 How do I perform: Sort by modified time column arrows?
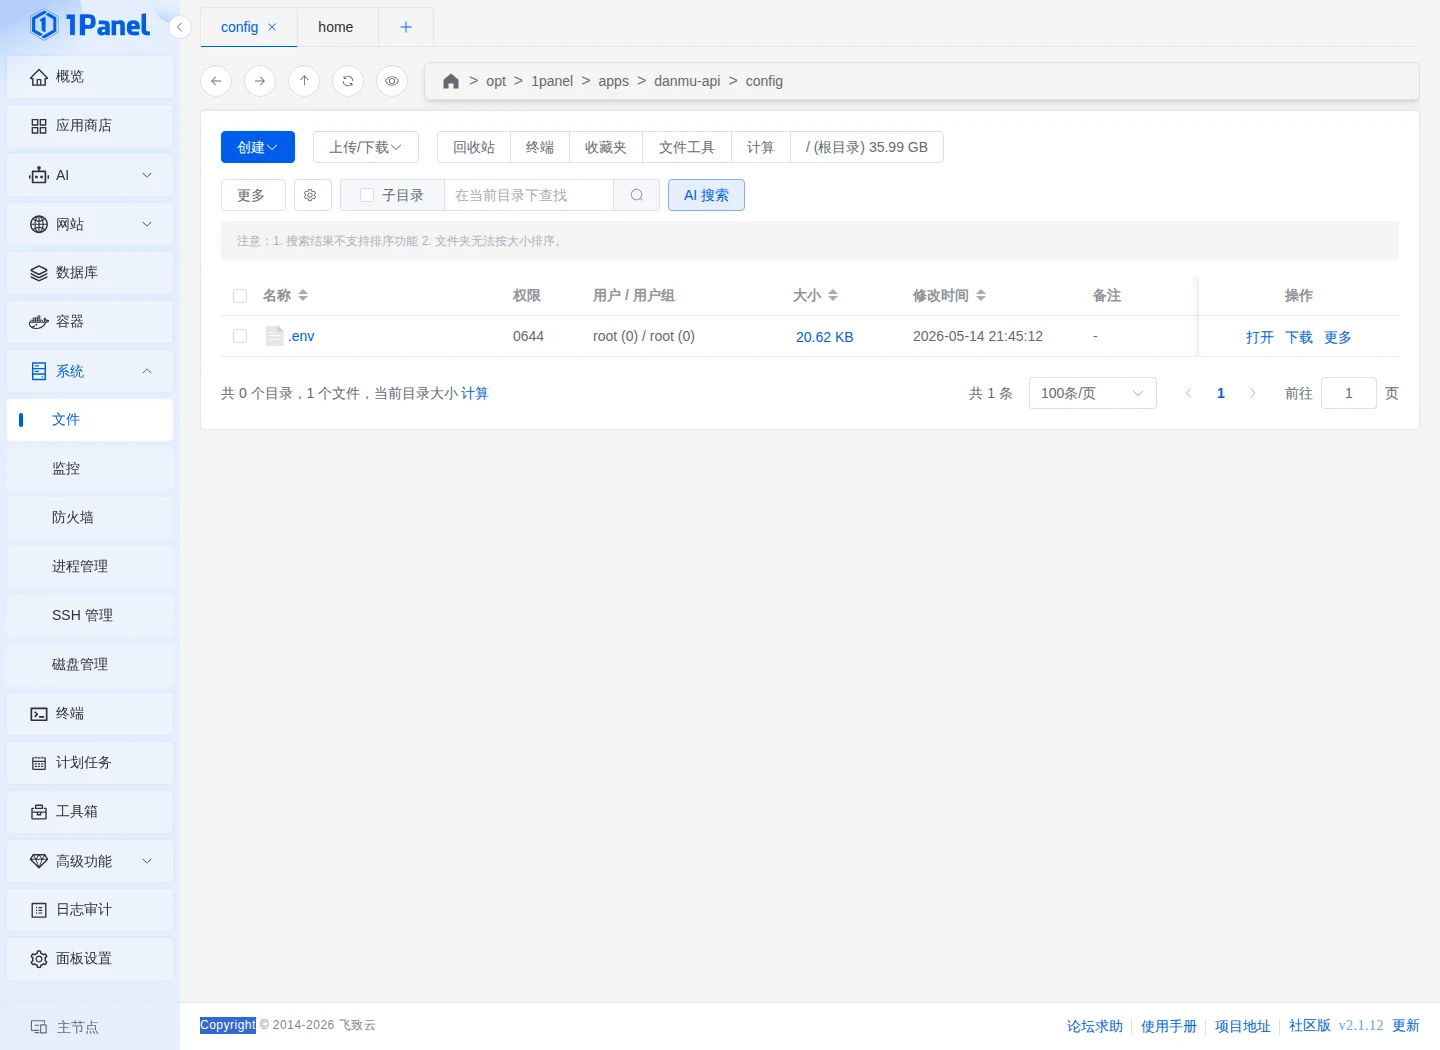981,295
